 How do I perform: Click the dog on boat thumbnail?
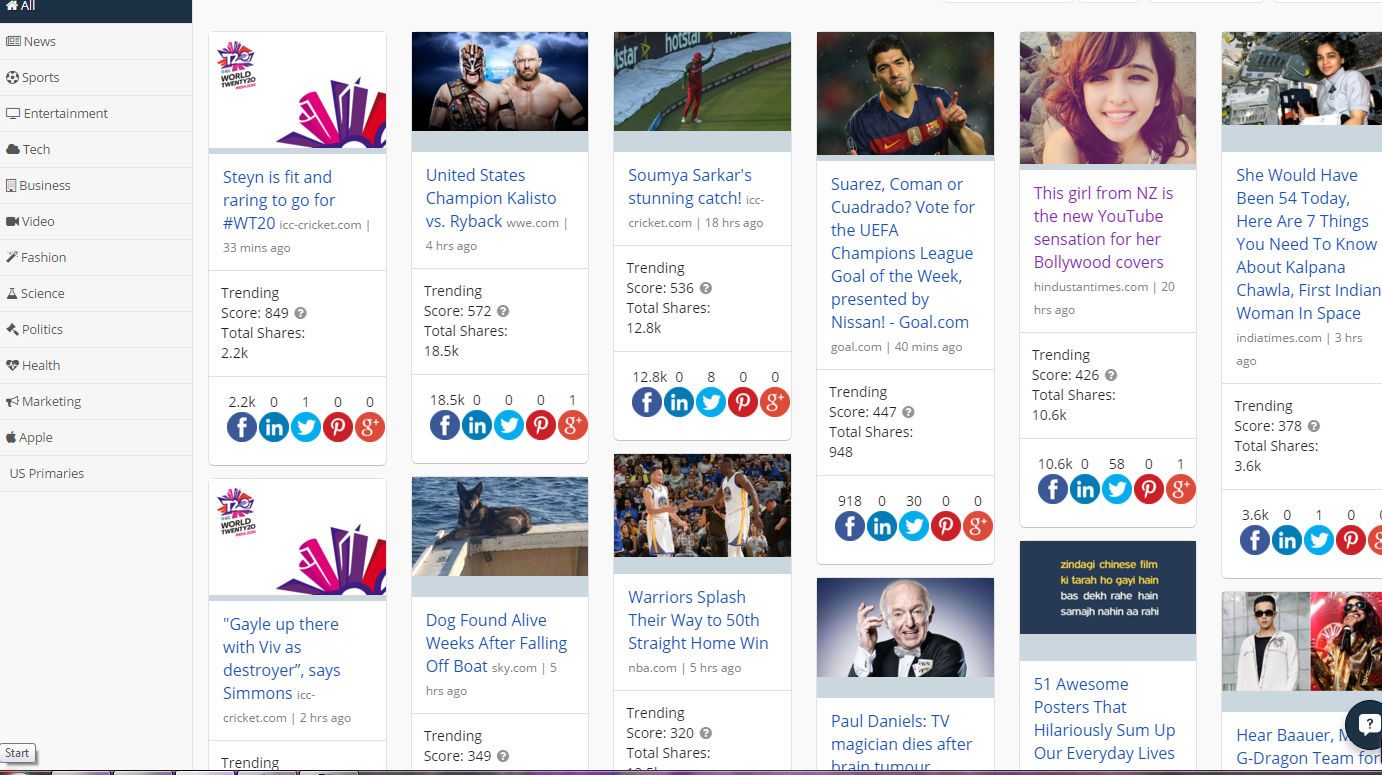(x=500, y=526)
